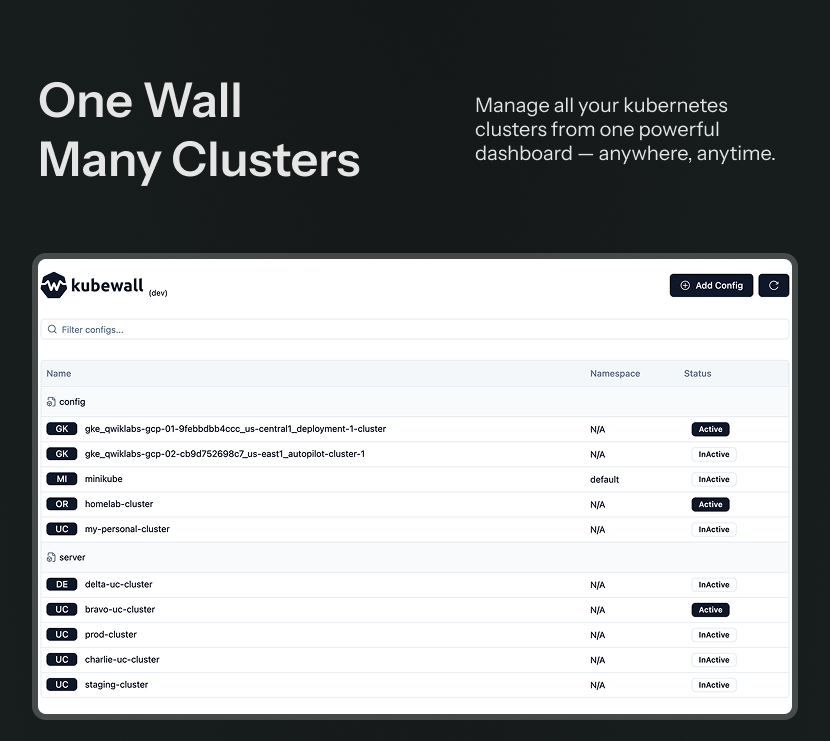Toggle the InActive status badge for minikube
The width and height of the screenshot is (830, 741).
pos(713,478)
